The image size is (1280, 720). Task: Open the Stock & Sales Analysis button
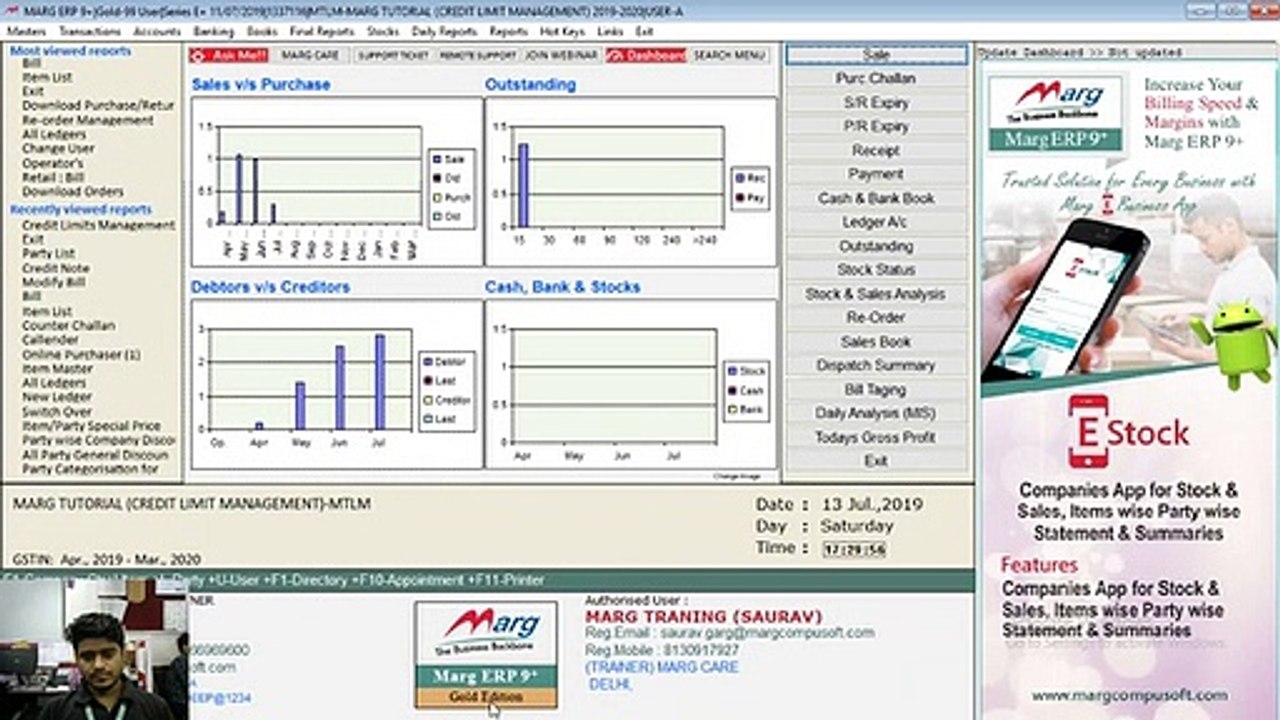click(876, 294)
